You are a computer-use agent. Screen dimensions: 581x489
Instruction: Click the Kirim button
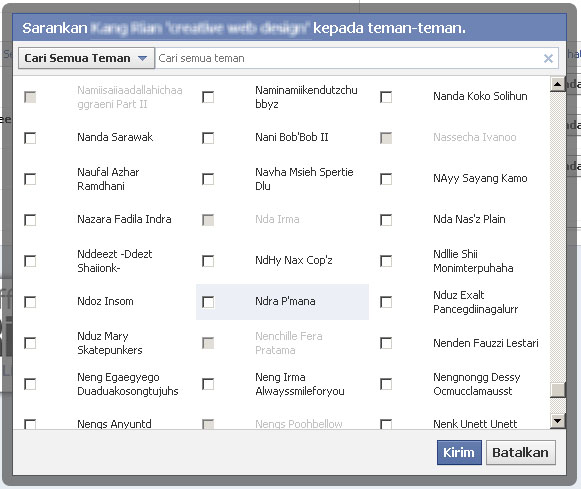(459, 452)
